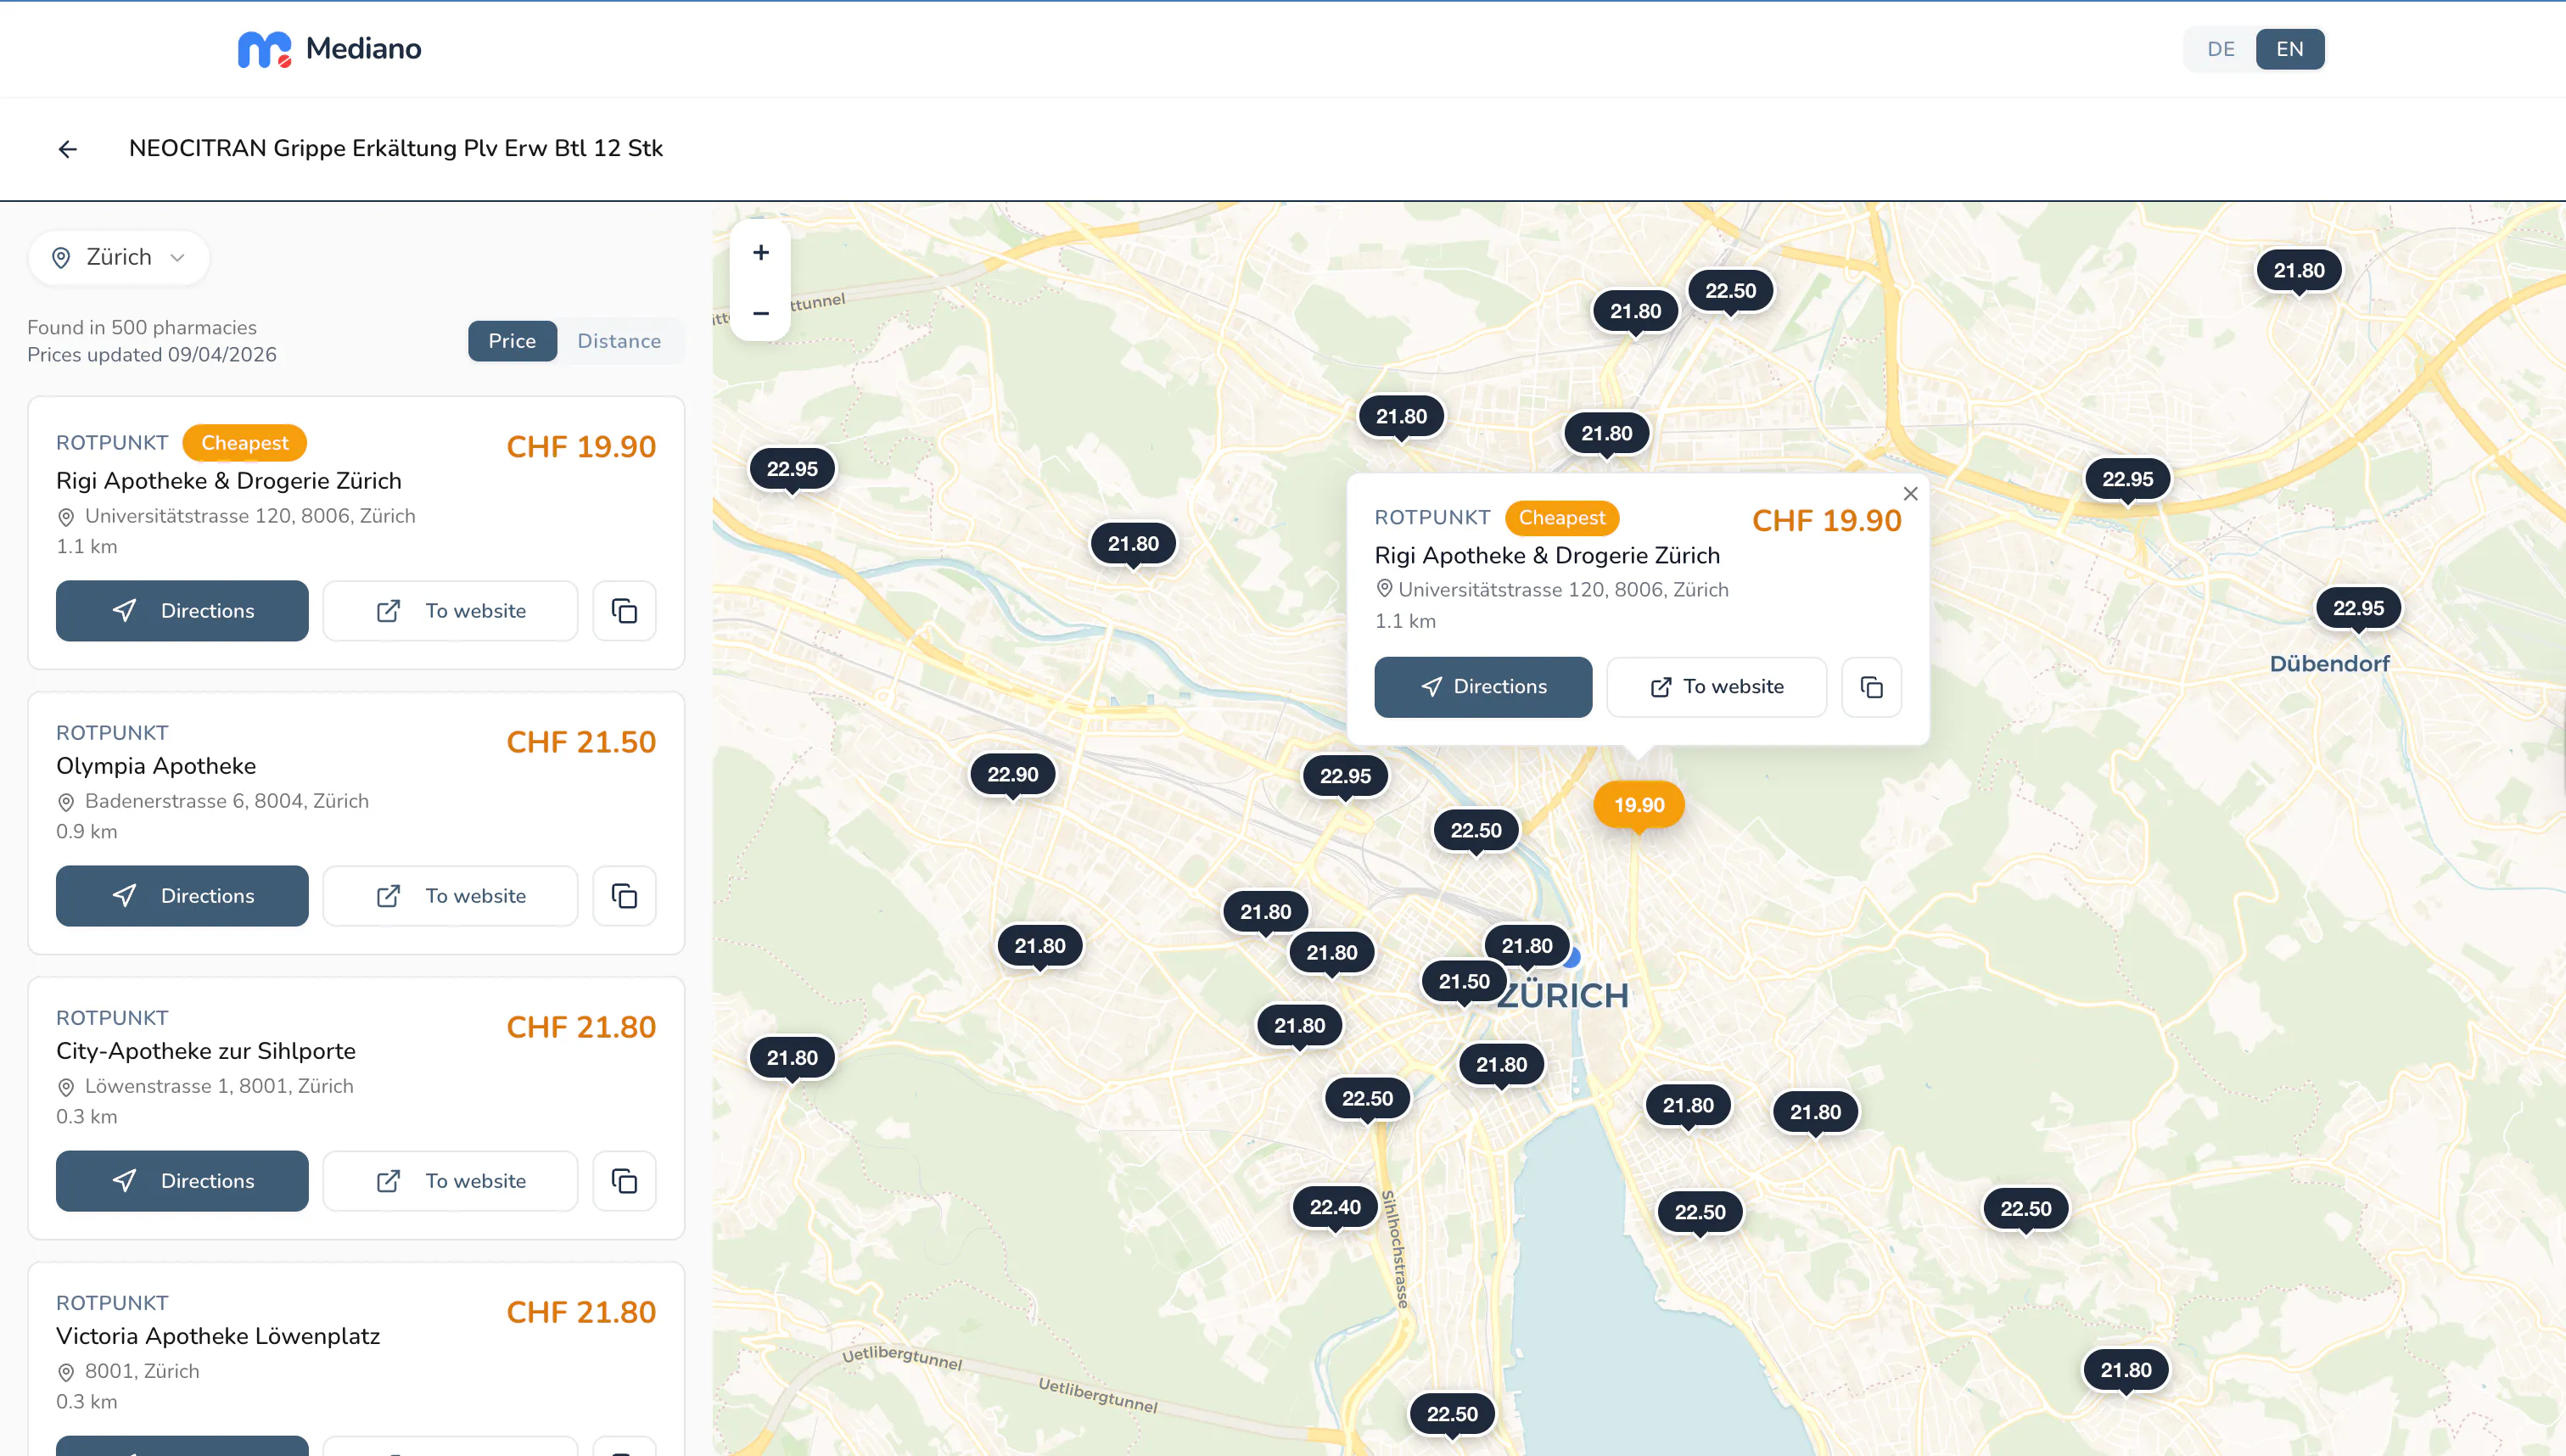Open the Zürich location dropdown
Viewport: 2566px width, 1456px height.
pyautogui.click(x=119, y=258)
